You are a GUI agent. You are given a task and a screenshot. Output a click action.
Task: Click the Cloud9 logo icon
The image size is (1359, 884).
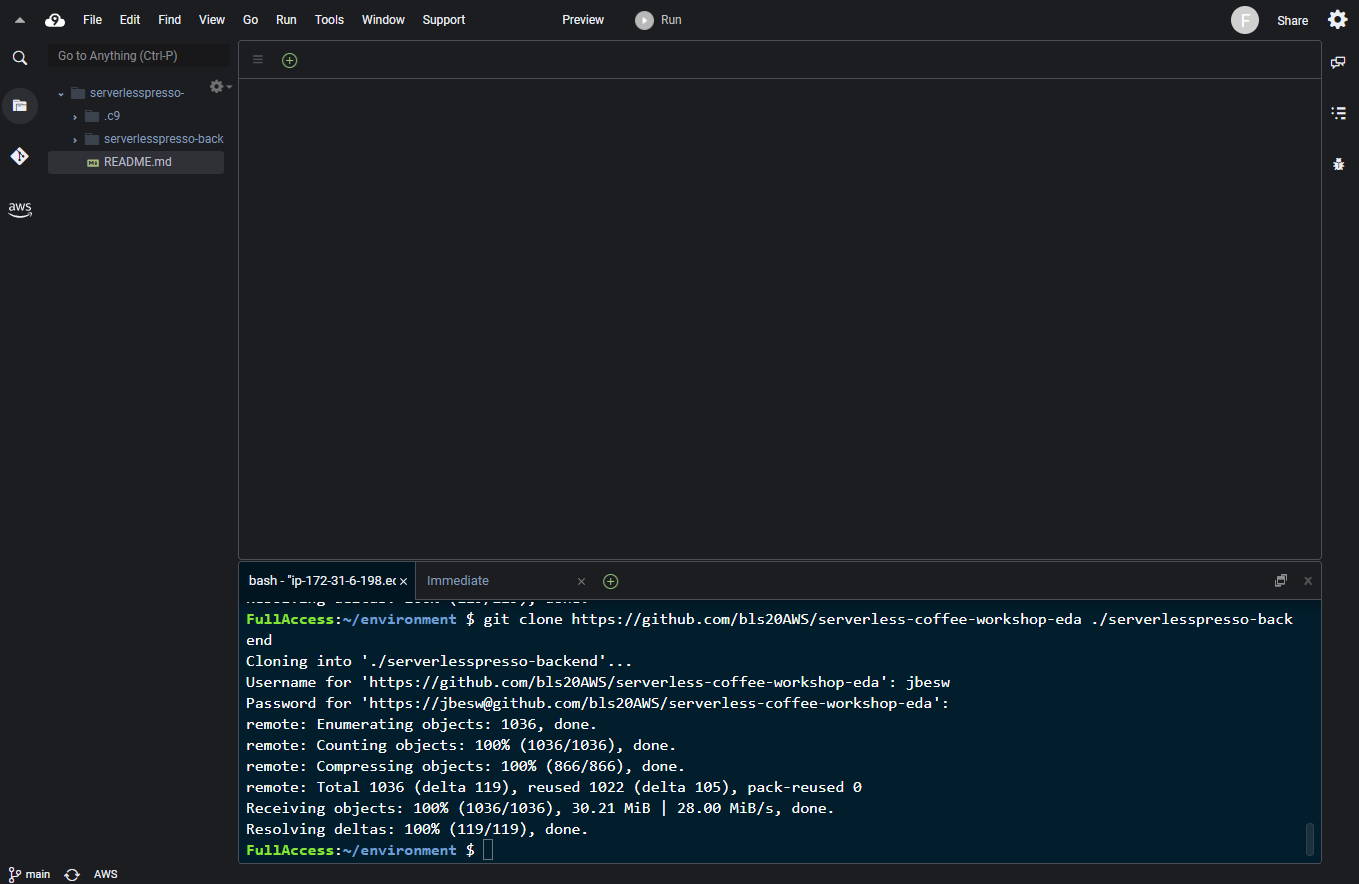click(x=55, y=20)
